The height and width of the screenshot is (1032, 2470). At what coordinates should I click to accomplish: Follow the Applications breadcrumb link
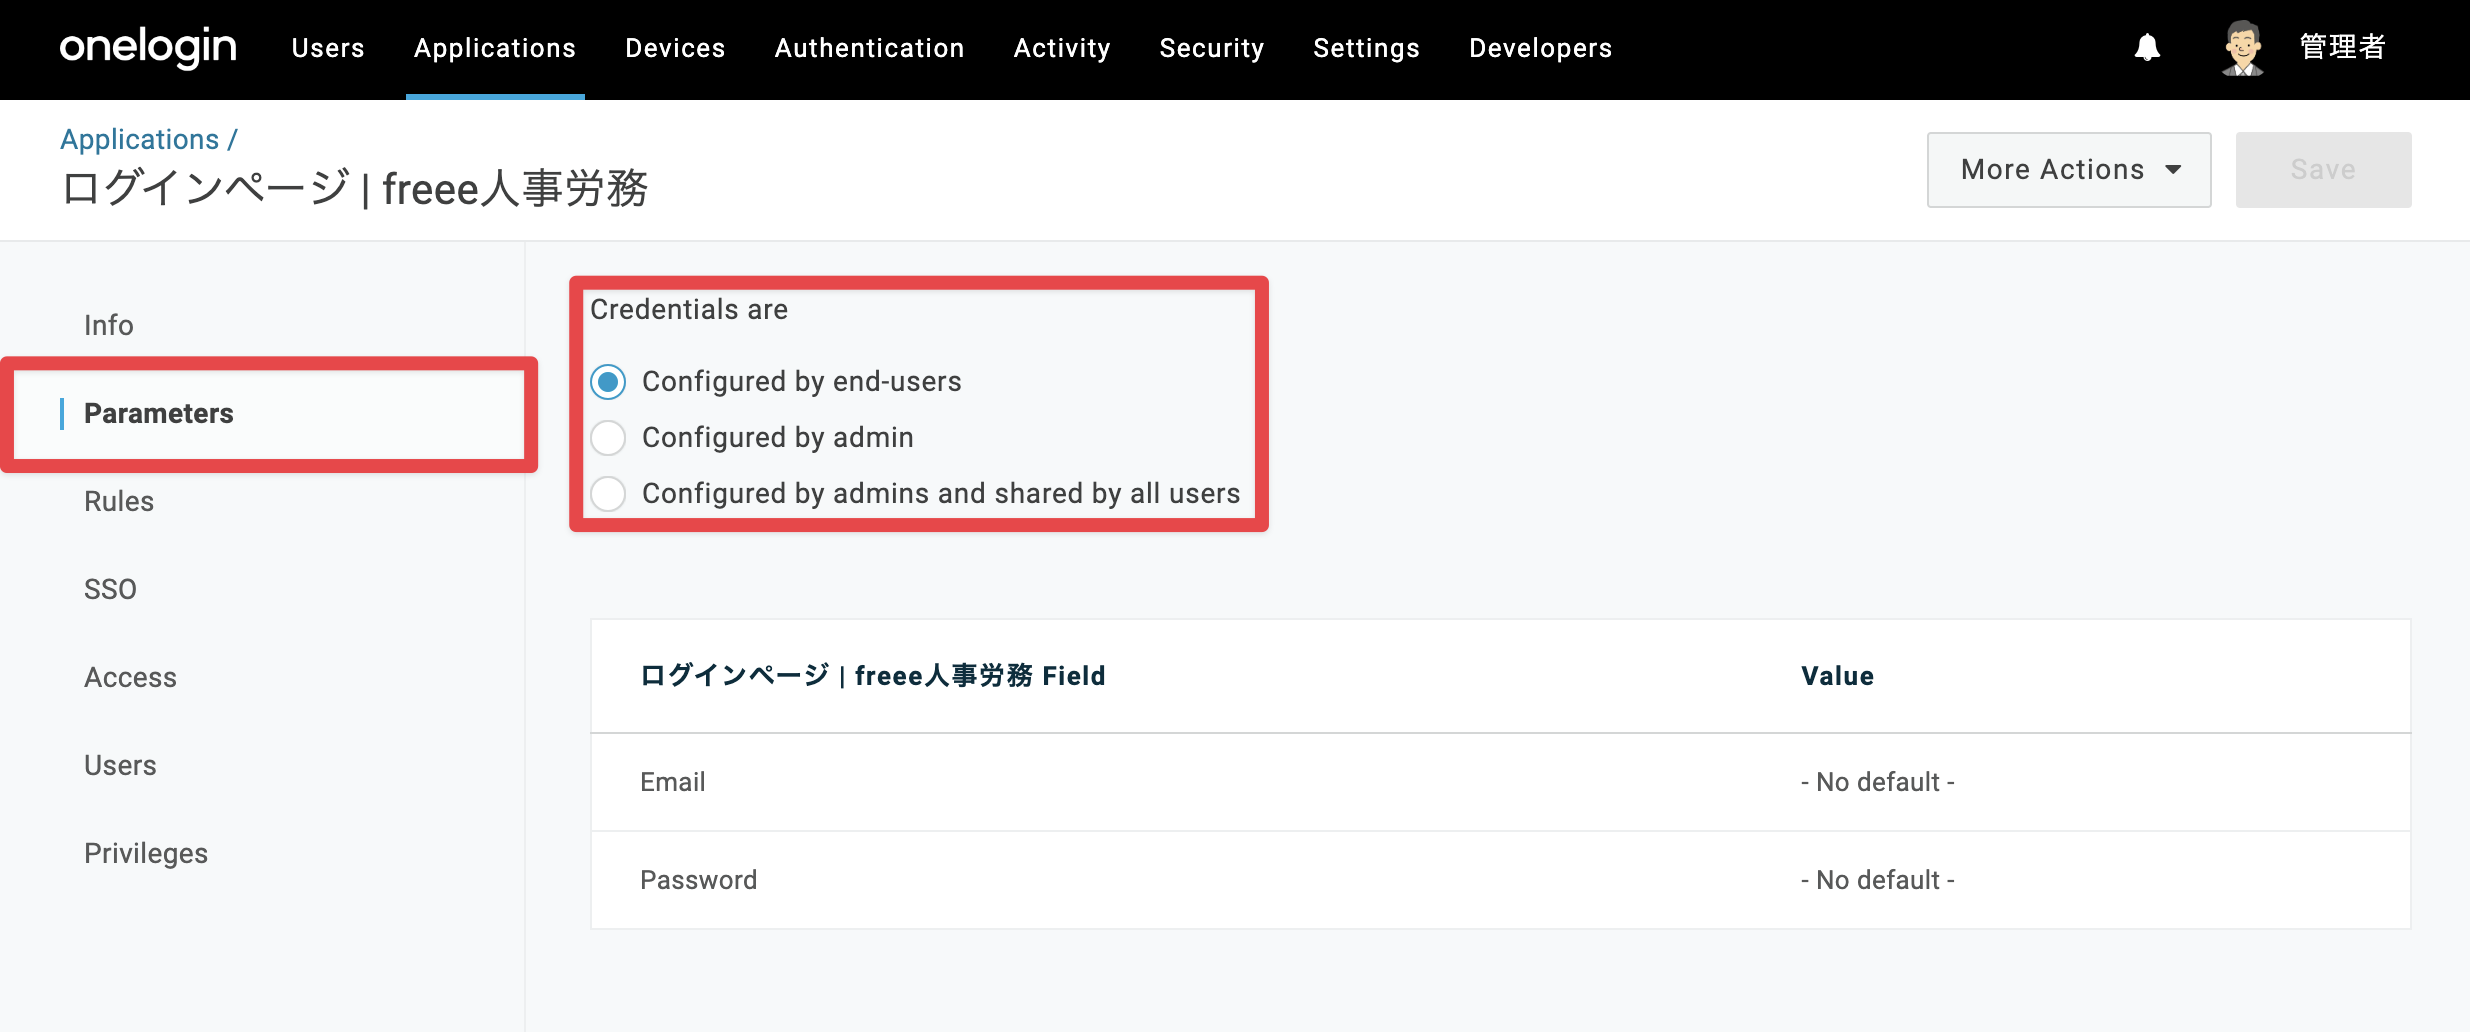(x=139, y=139)
